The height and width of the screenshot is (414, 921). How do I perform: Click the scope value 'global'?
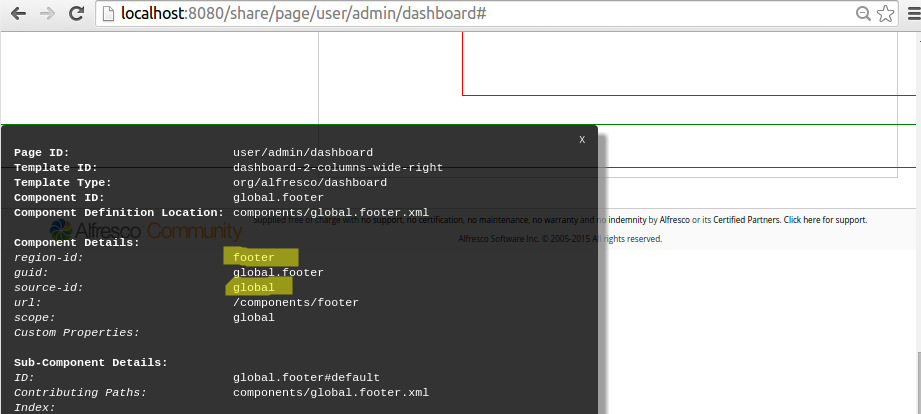[254, 318]
